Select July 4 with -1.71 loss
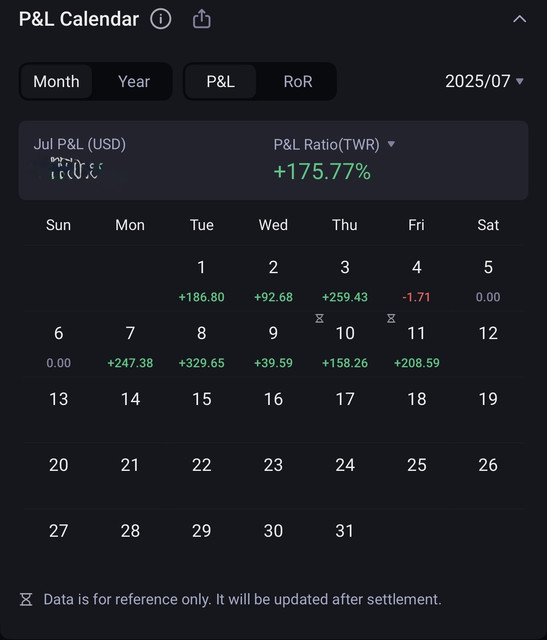Viewport: 547px width, 640px height. pos(416,281)
